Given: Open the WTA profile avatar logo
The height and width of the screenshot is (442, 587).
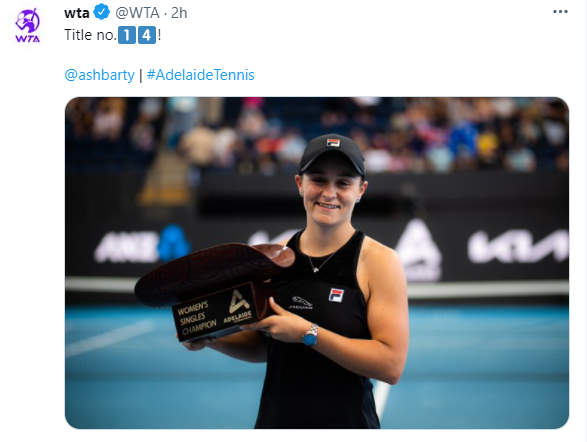Looking at the screenshot, I should (x=27, y=25).
